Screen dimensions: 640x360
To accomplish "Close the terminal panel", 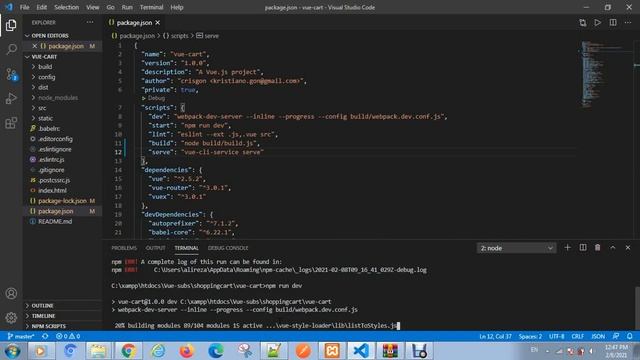I will pos(628,248).
